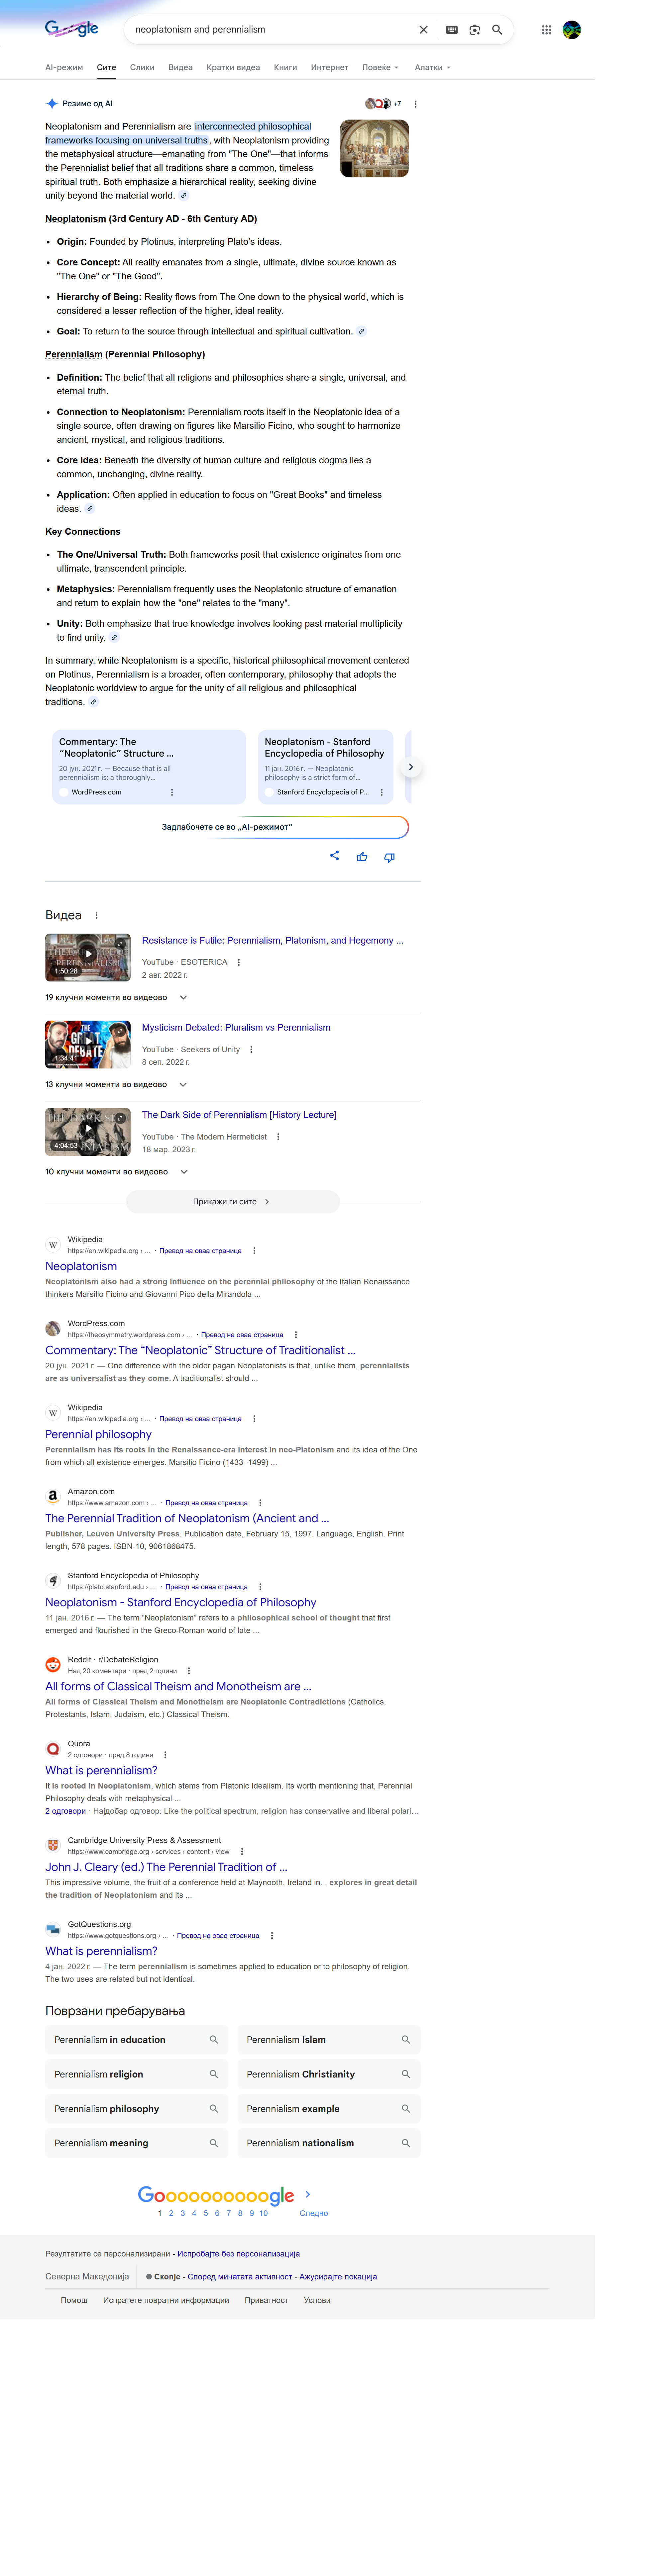Give thumbs up to AI summary
This screenshot has width=661, height=2576.
[x=362, y=857]
